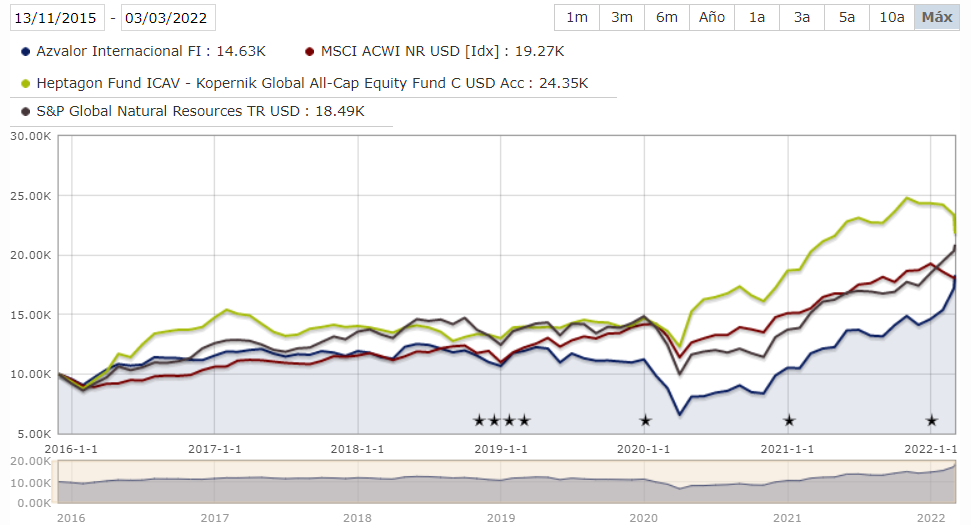This screenshot has height=529, width=971.
Task: Toggle Azvalor Internacional FI legend dot
Action: [25, 51]
